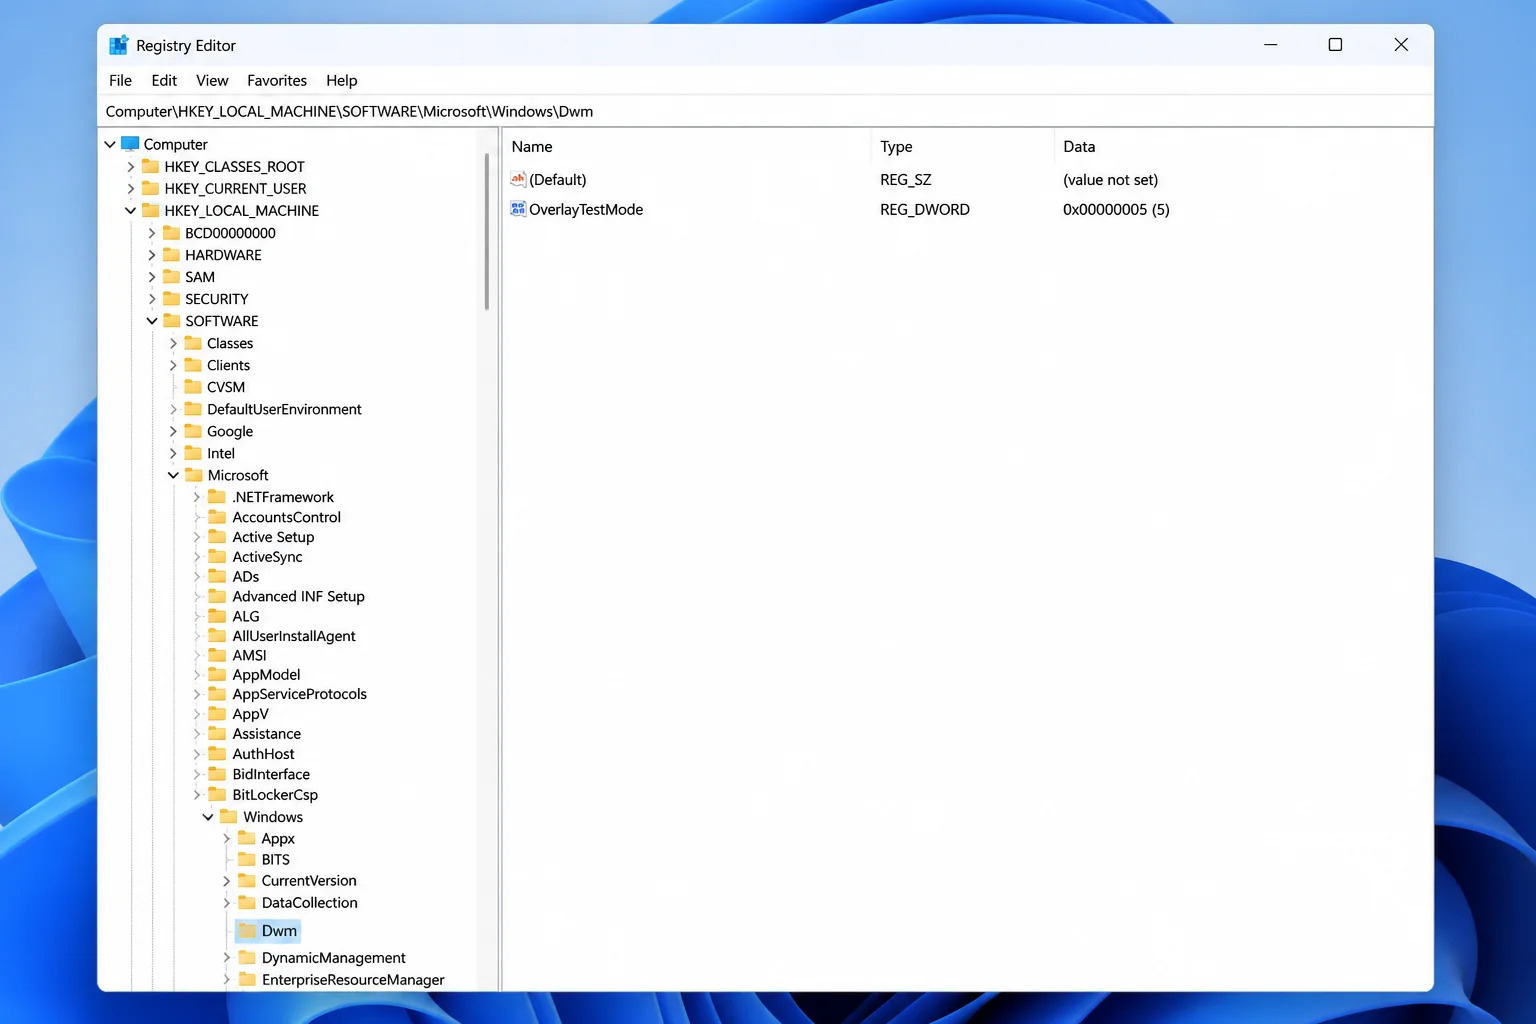Open the Help menu
This screenshot has height=1024, width=1536.
[x=341, y=80]
